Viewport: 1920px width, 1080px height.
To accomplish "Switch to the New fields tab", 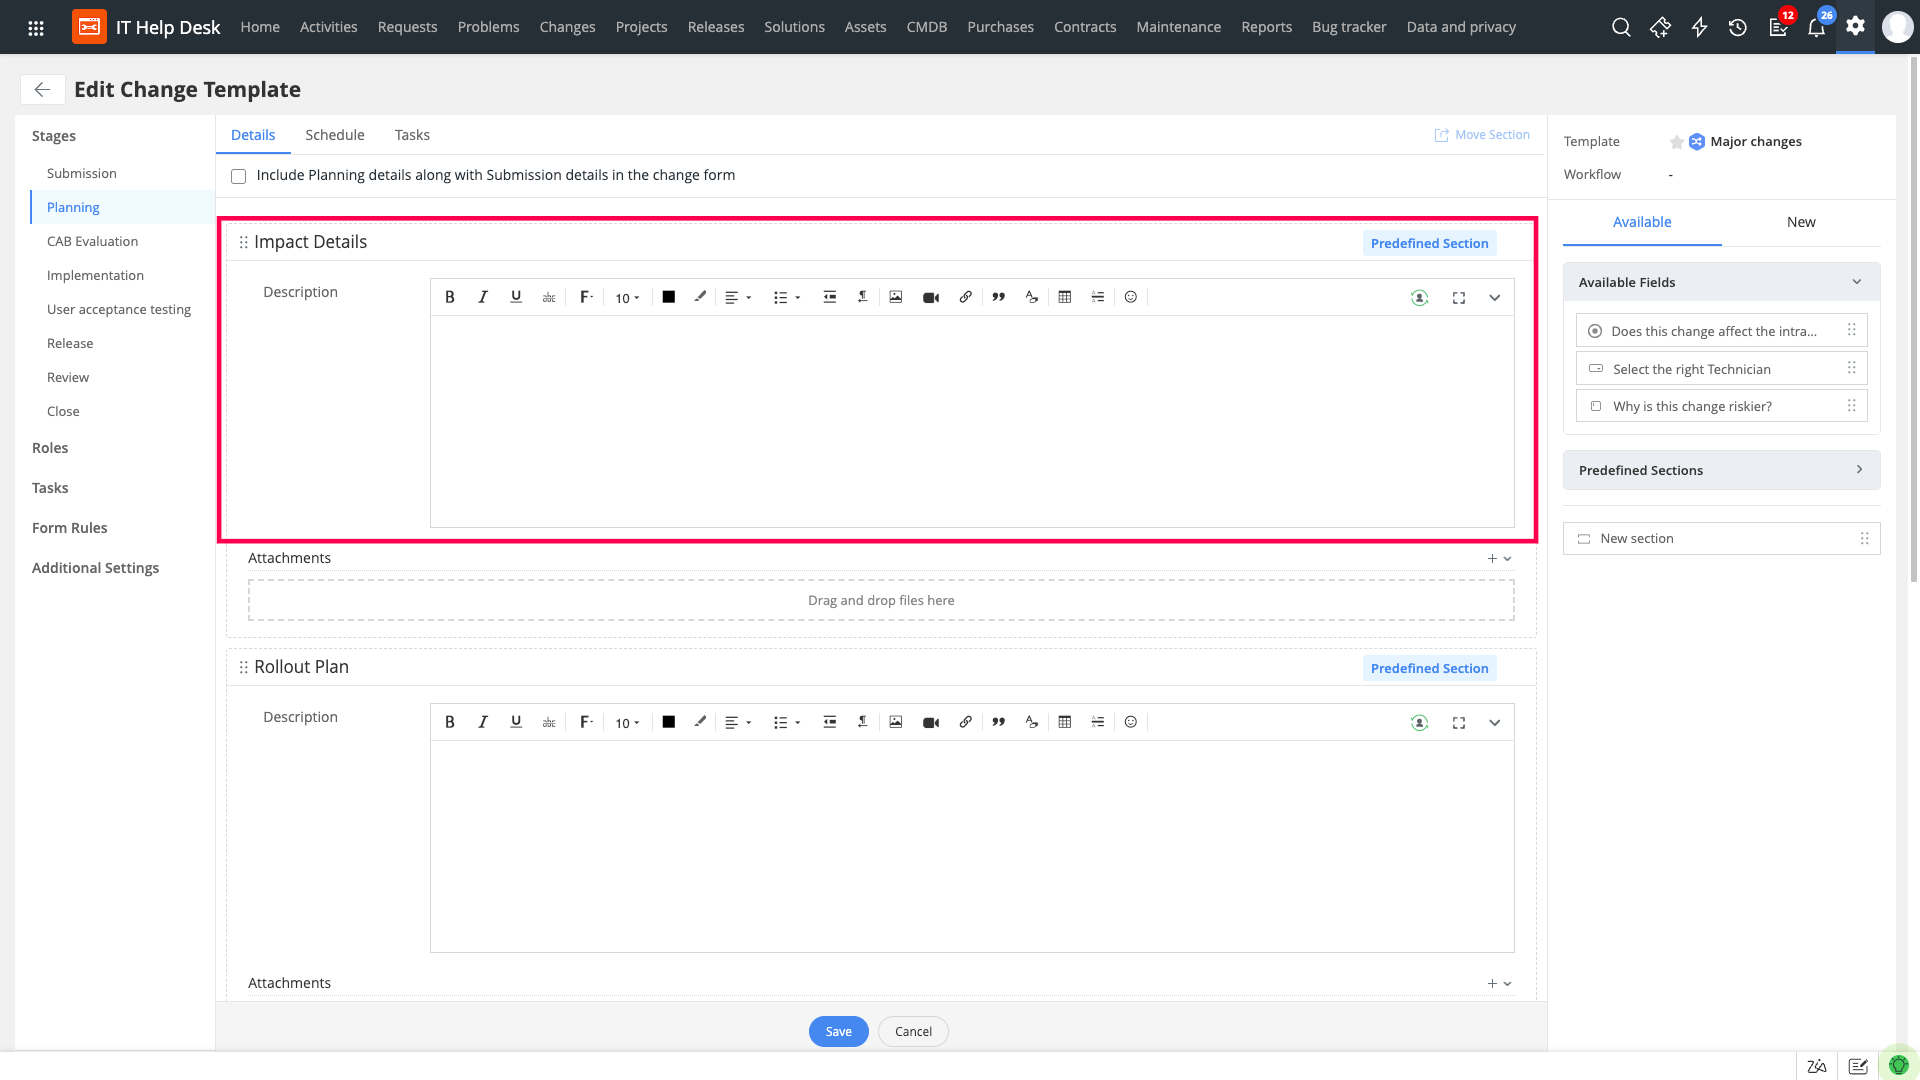I will (x=1801, y=222).
